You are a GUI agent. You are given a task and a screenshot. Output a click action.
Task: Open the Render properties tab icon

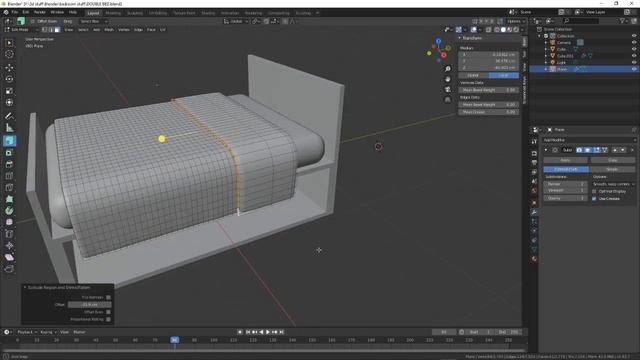pos(534,153)
